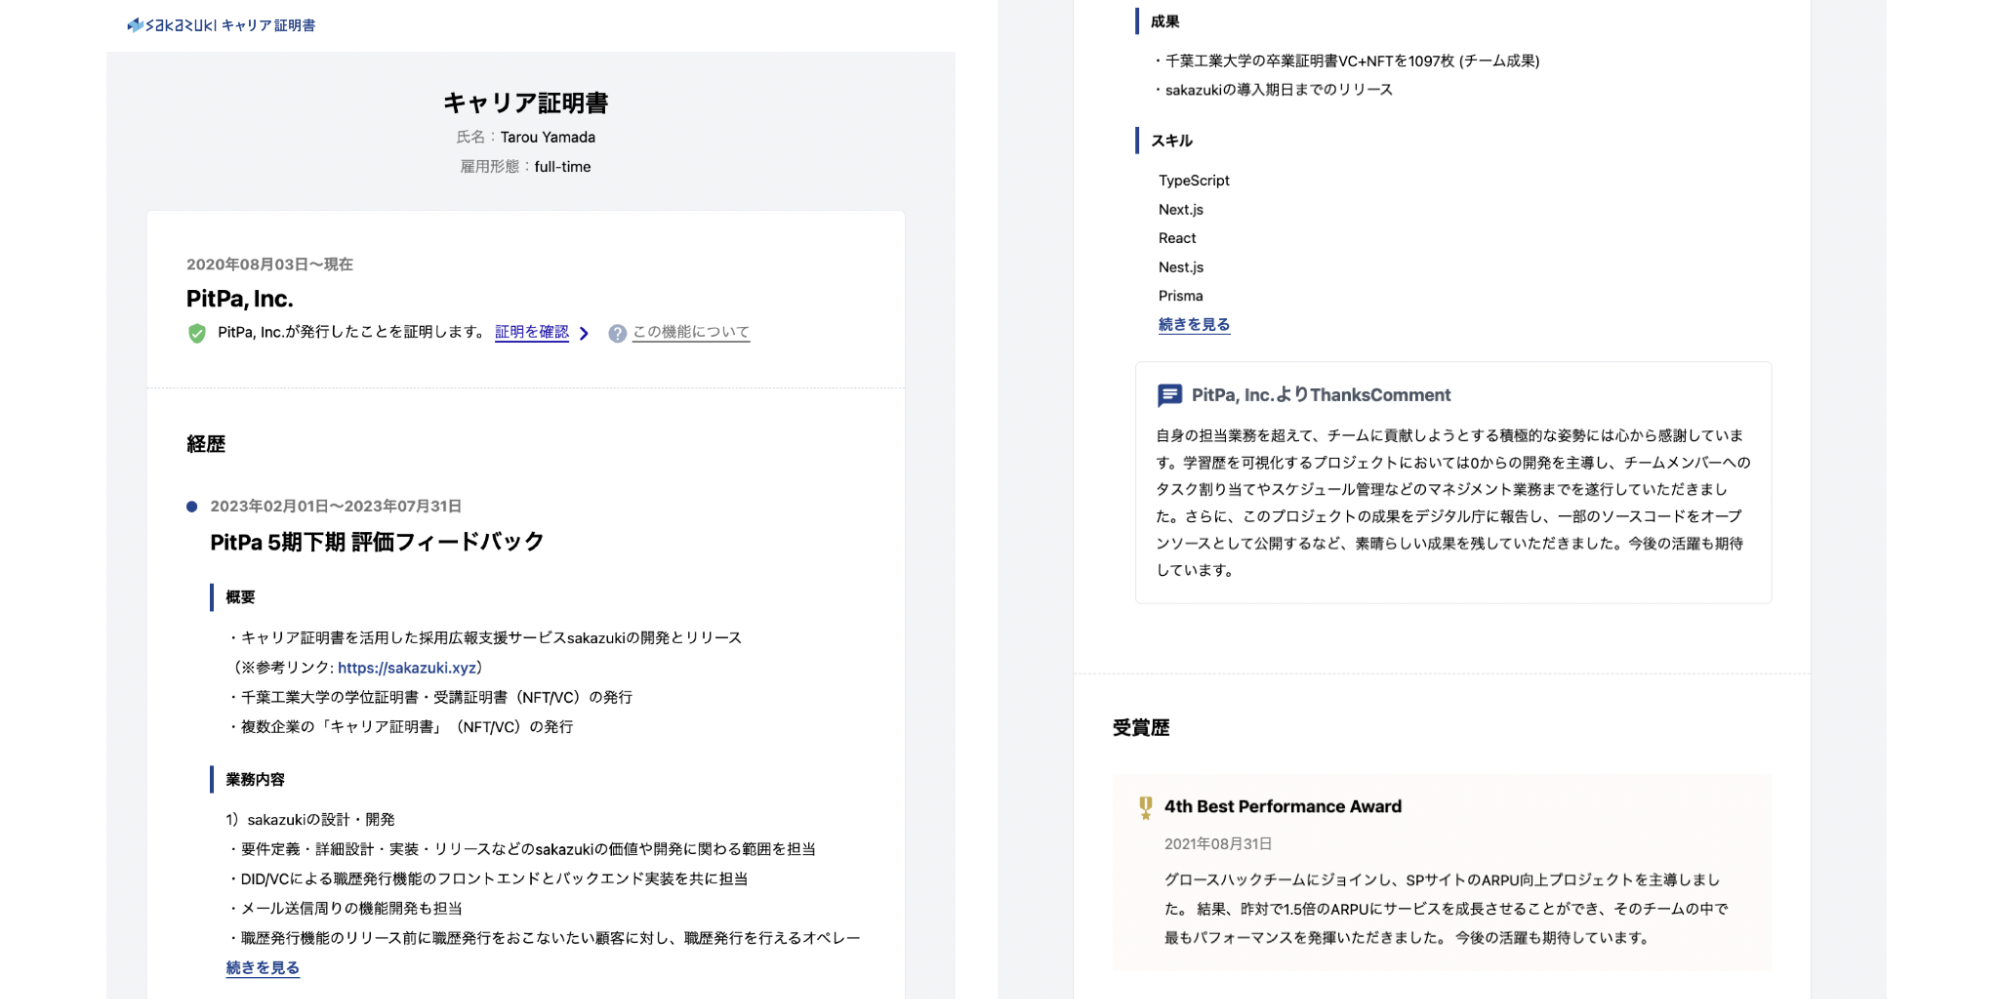Click the award medal icon

(1145, 808)
